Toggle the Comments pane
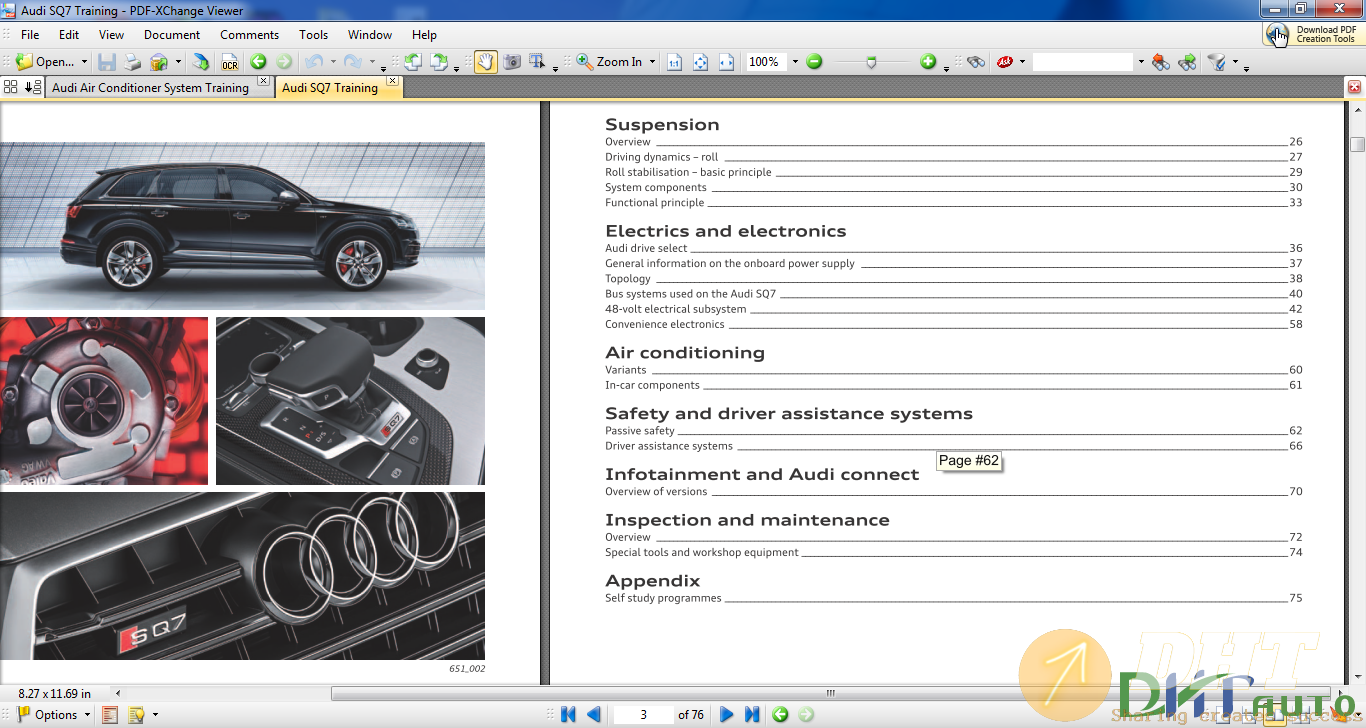Viewport: 1366px width, 728px height. click(x=136, y=714)
